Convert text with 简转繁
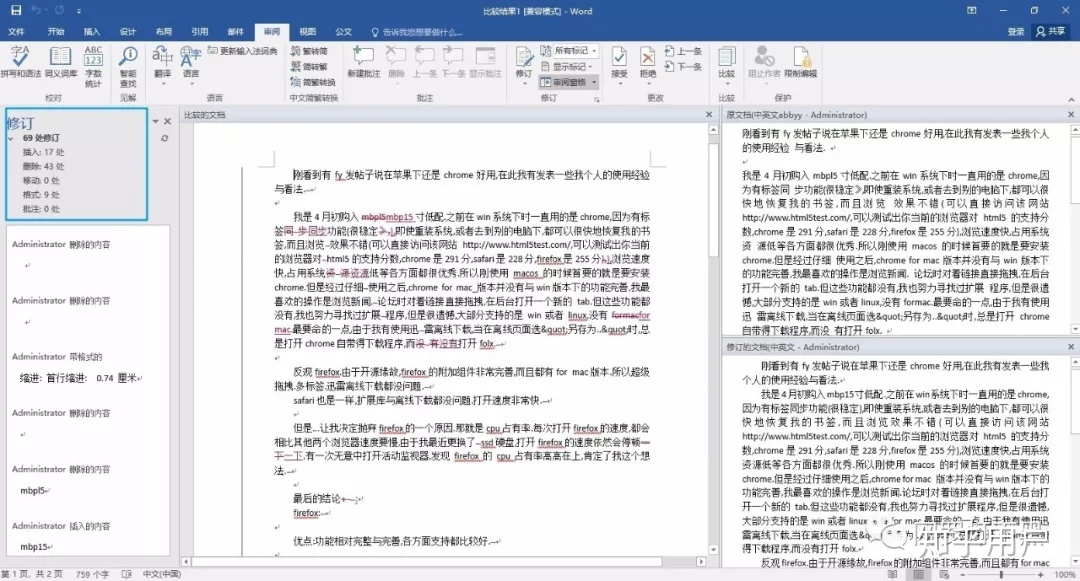Screen dimensions: 1080x581 pyautogui.click(x=309, y=67)
